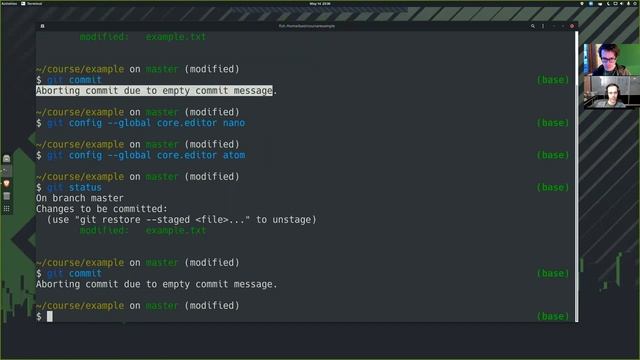Image resolution: width=640 pixels, height=360 pixels.
Task: Click the highlighted 'Aborting commit' message
Action: [x=154, y=91]
